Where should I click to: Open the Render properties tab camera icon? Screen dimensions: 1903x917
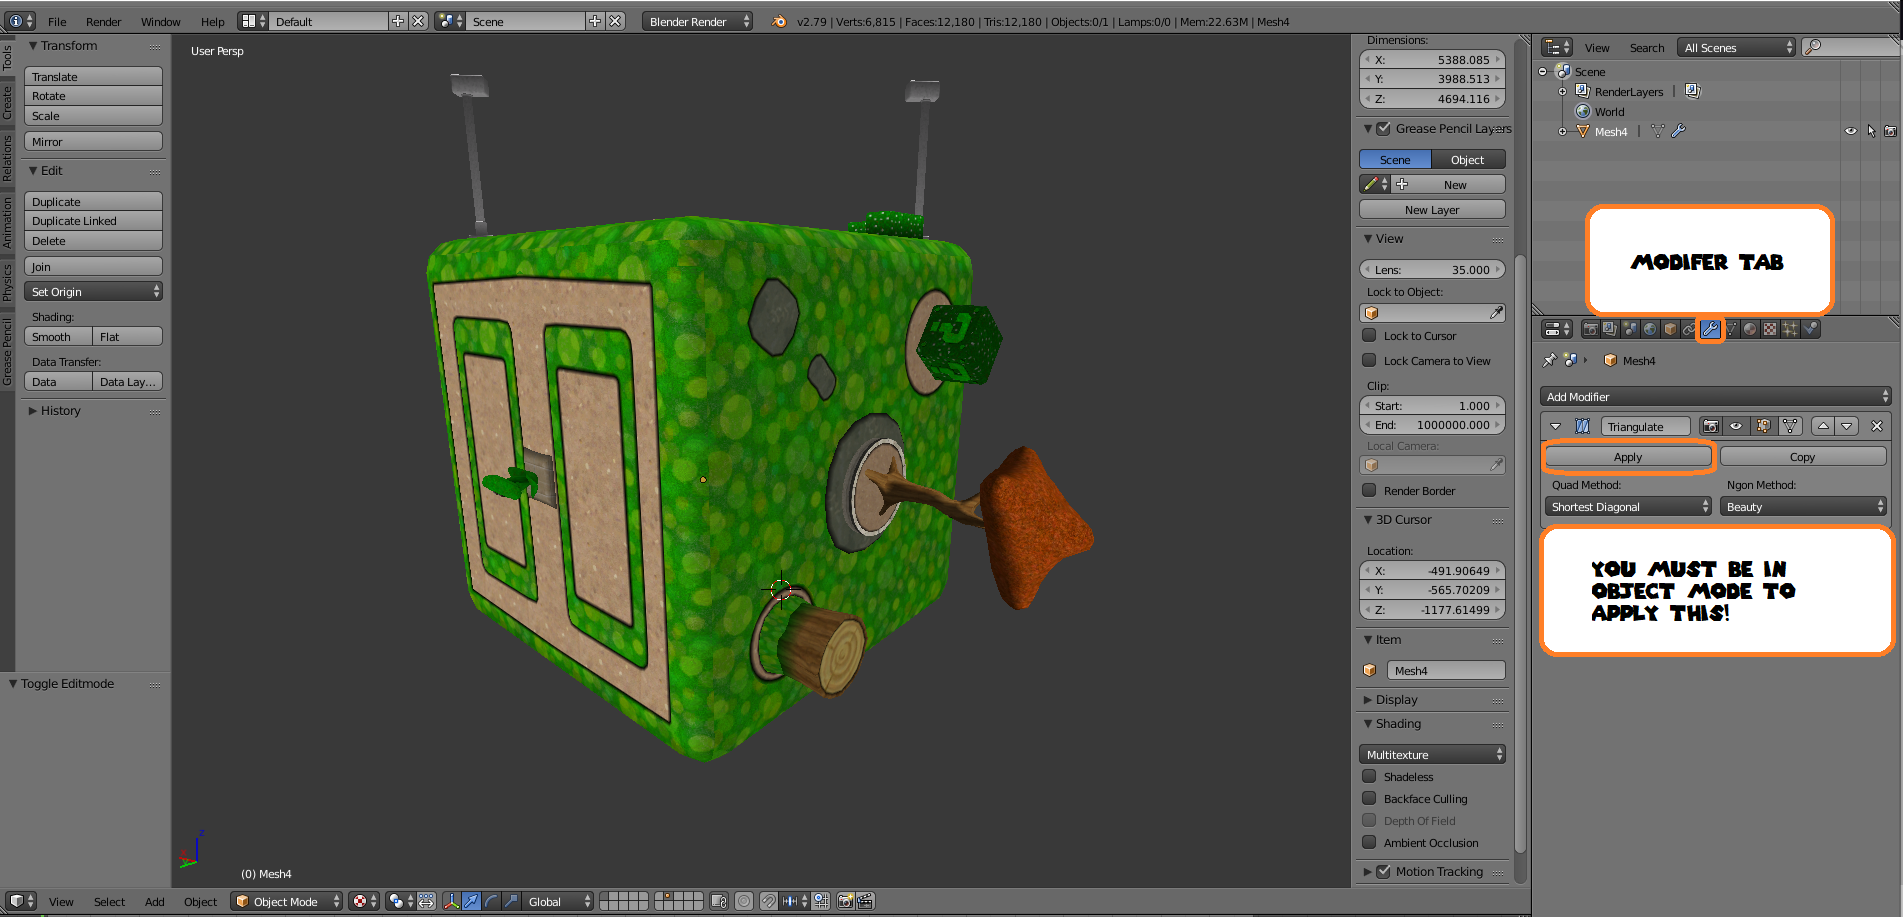coord(1590,329)
